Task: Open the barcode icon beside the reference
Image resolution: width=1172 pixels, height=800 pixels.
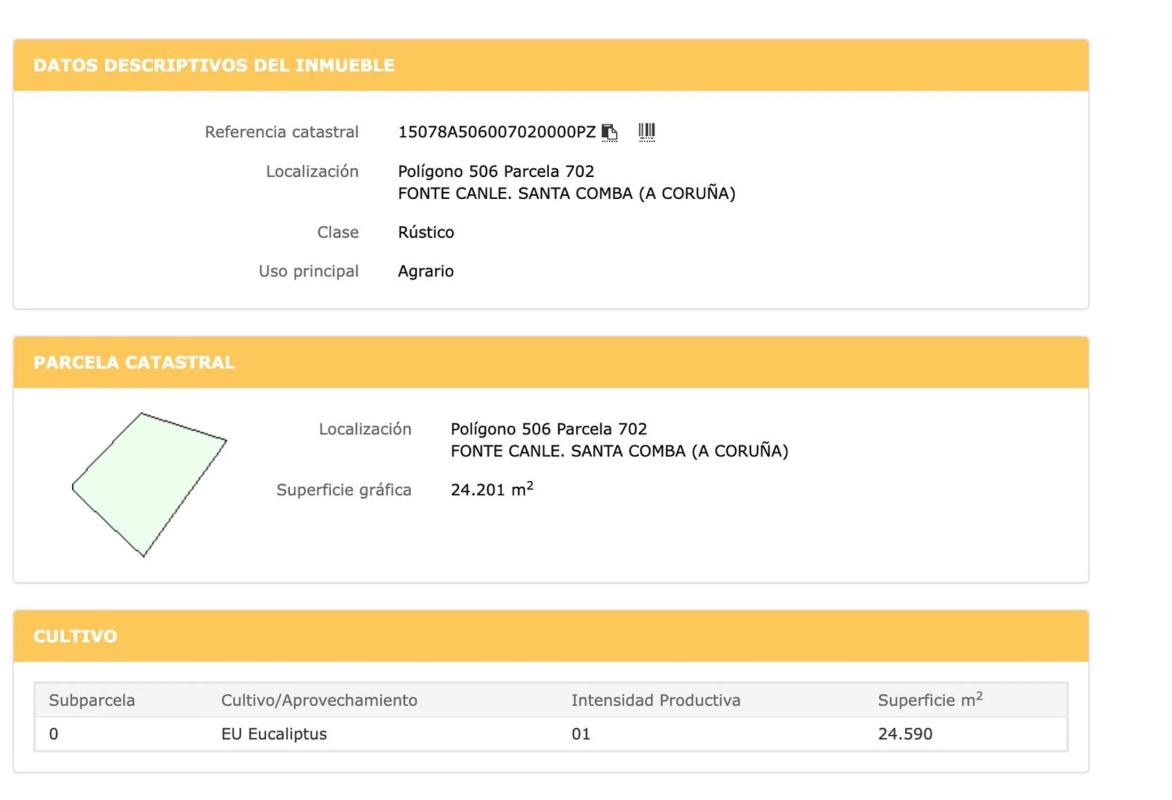Action: (x=647, y=131)
